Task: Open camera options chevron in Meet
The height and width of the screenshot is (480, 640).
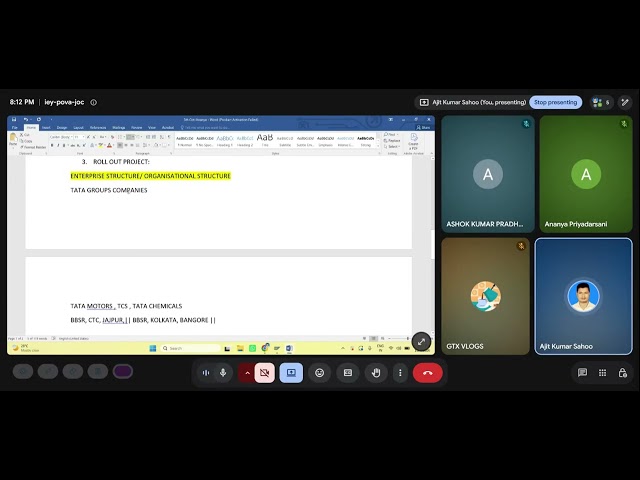Action: click(x=247, y=373)
